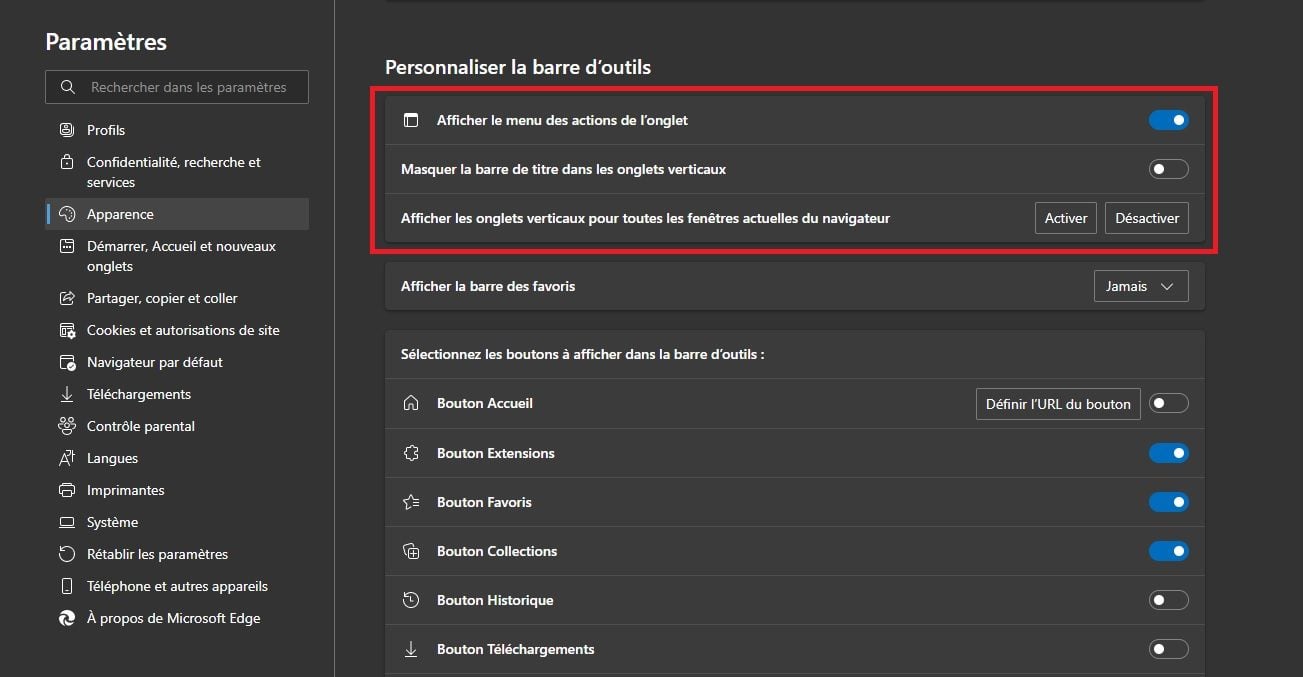This screenshot has width=1303, height=677.
Task: Click the Imprimantes printer icon
Action: click(x=67, y=490)
